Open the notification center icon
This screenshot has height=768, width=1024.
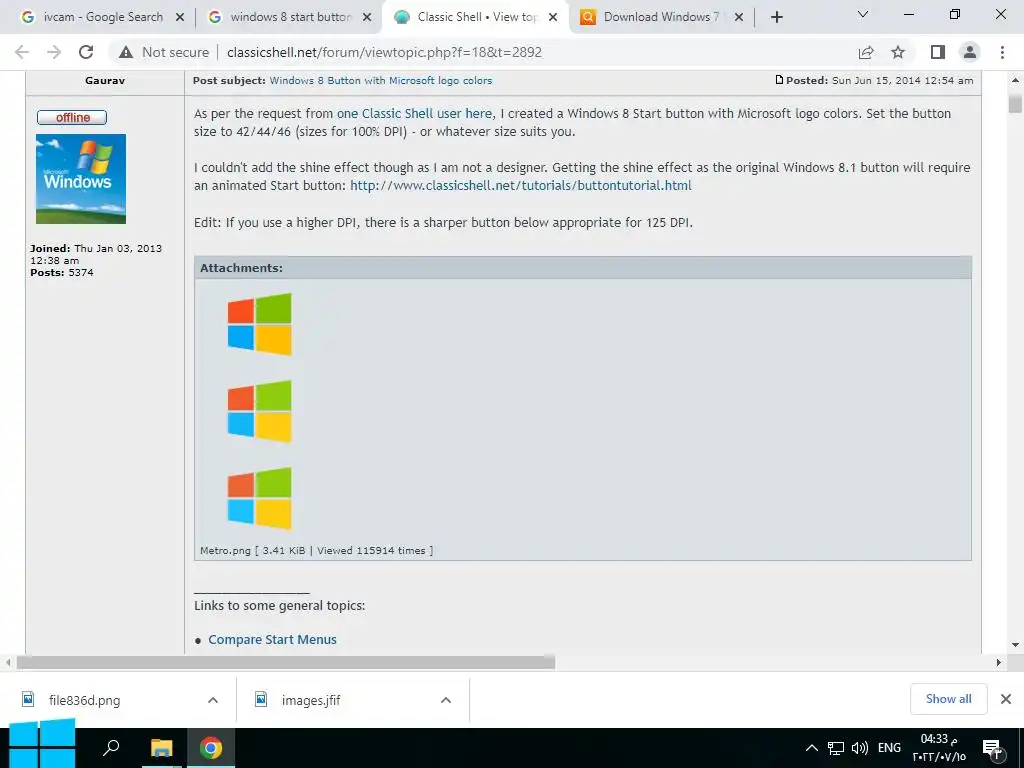[993, 749]
